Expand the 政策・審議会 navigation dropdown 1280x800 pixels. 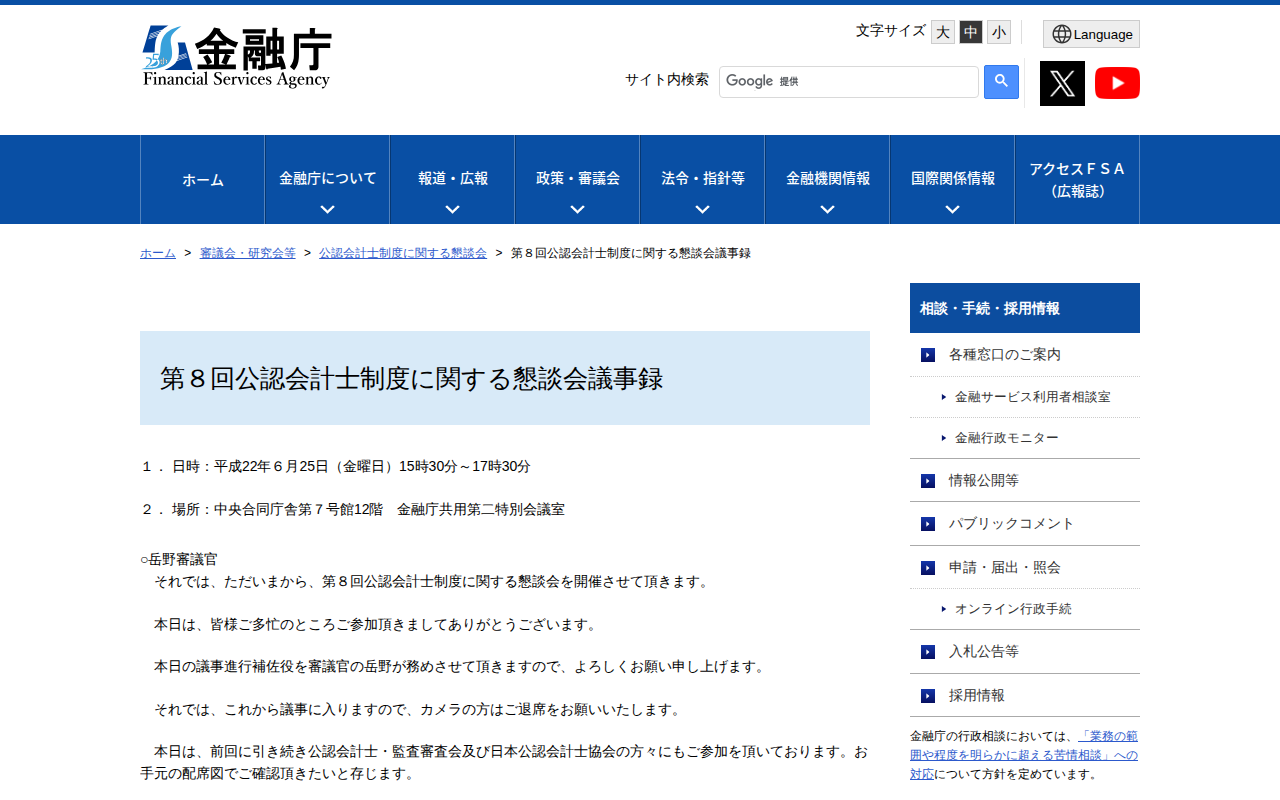(x=576, y=179)
